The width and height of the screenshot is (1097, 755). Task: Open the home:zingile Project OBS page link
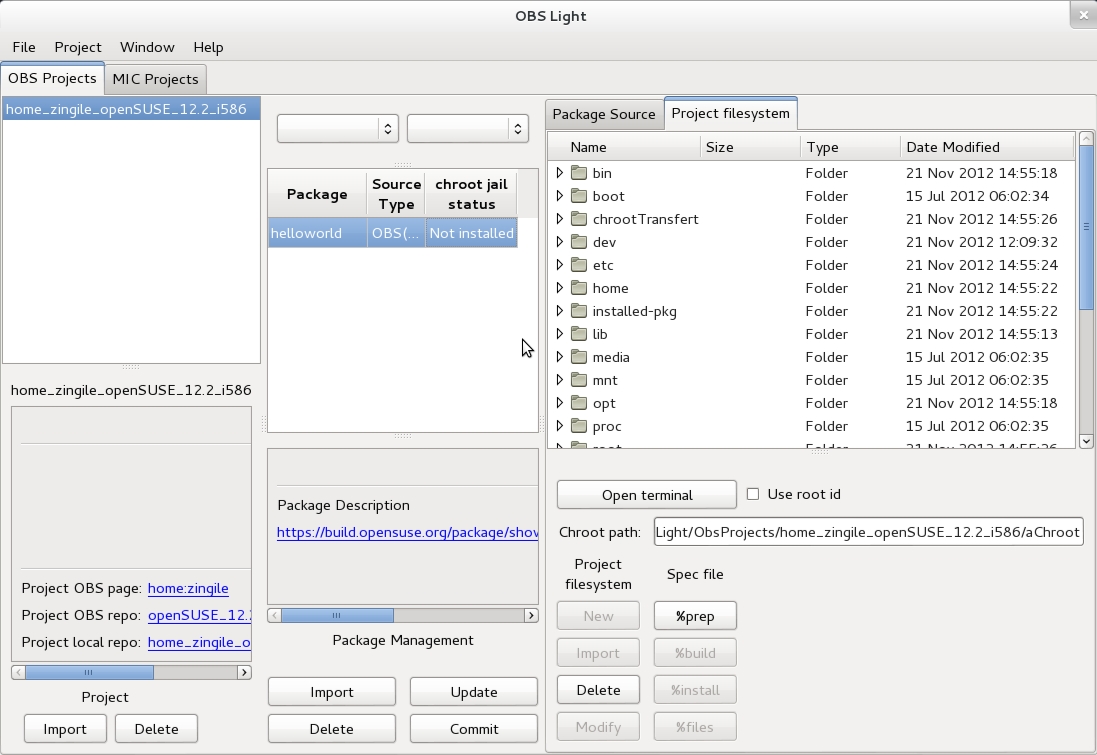click(x=186, y=588)
